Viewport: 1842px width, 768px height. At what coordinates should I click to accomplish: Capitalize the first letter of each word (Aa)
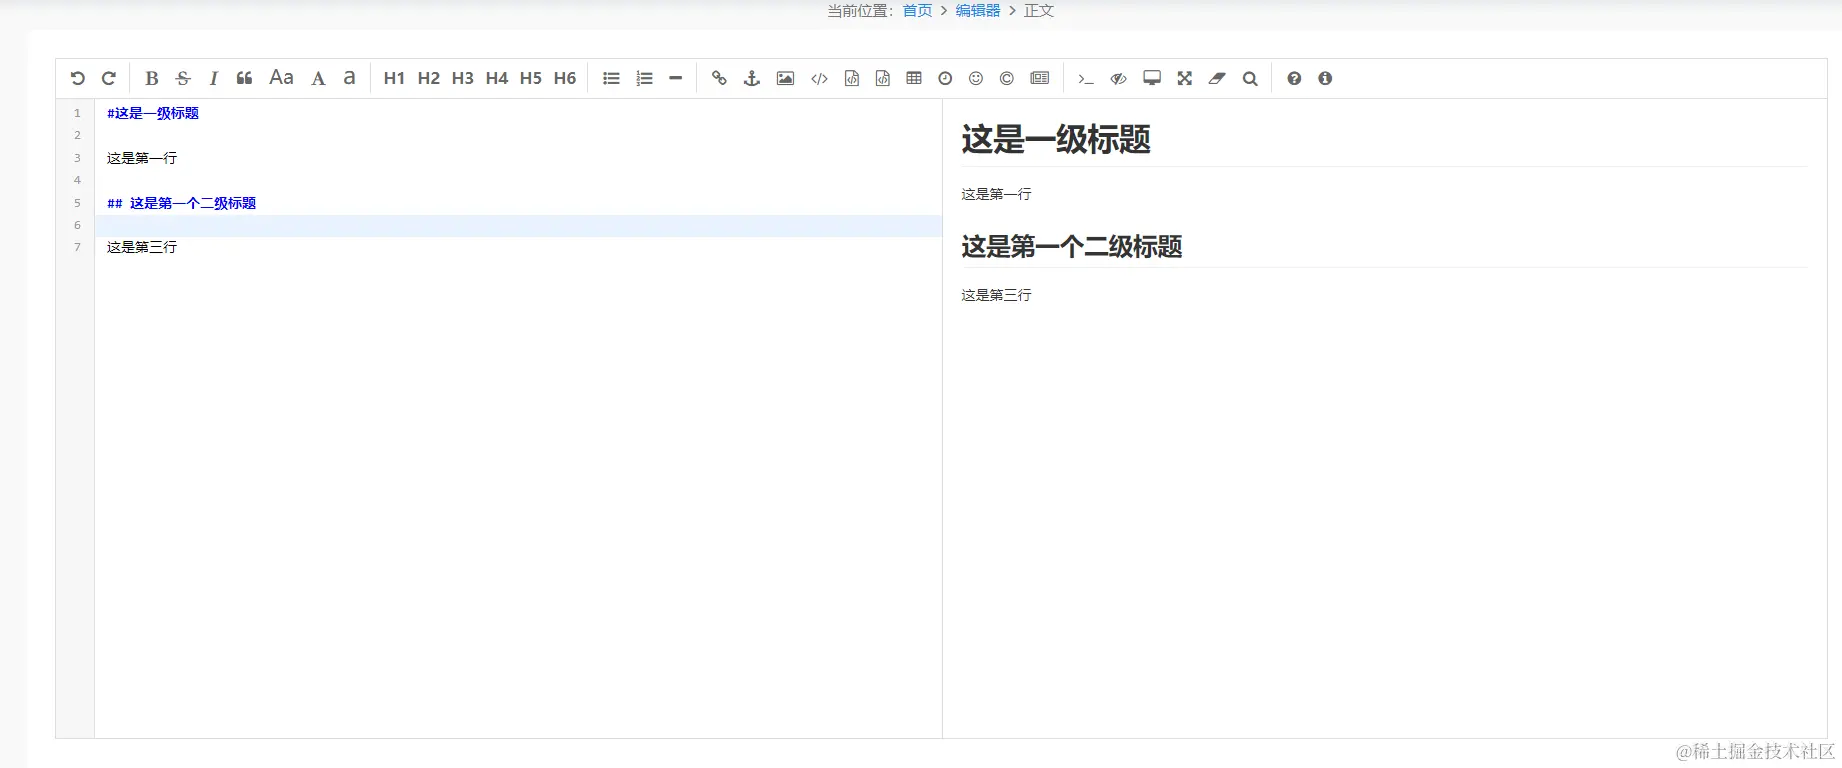282,78
